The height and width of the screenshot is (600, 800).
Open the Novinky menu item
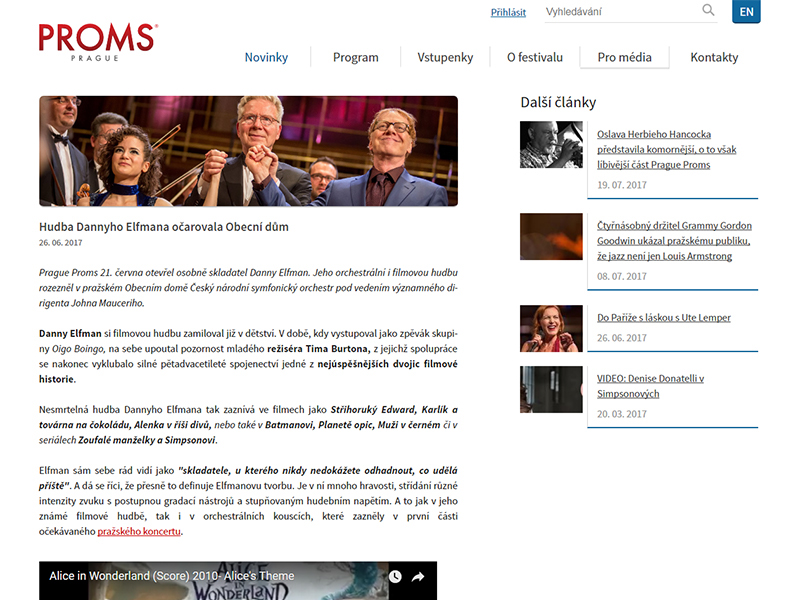pos(266,57)
